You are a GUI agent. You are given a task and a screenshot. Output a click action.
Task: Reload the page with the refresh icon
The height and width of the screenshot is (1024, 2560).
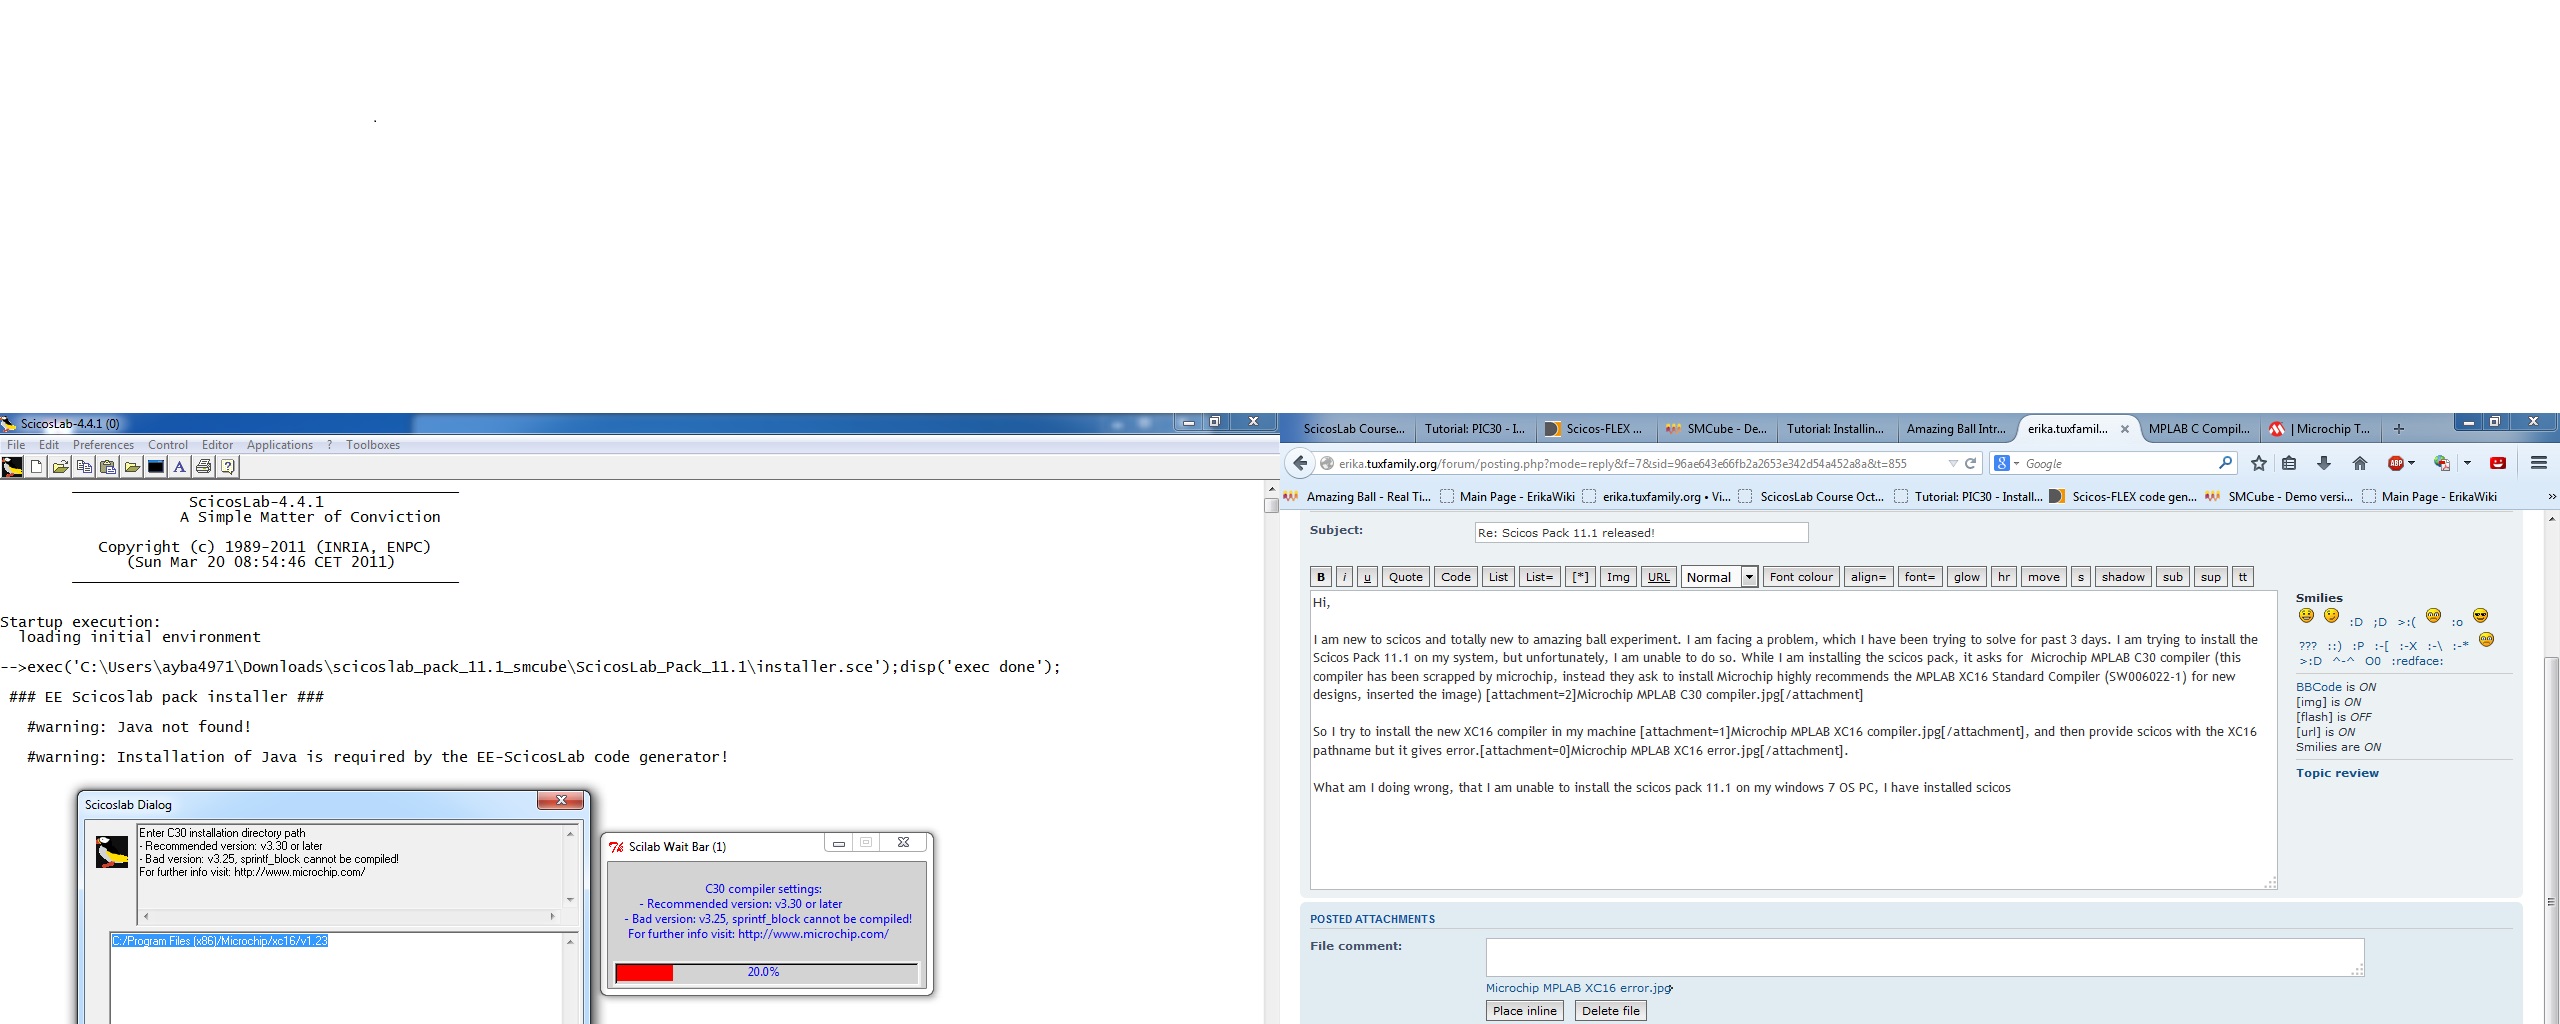click(x=1970, y=463)
